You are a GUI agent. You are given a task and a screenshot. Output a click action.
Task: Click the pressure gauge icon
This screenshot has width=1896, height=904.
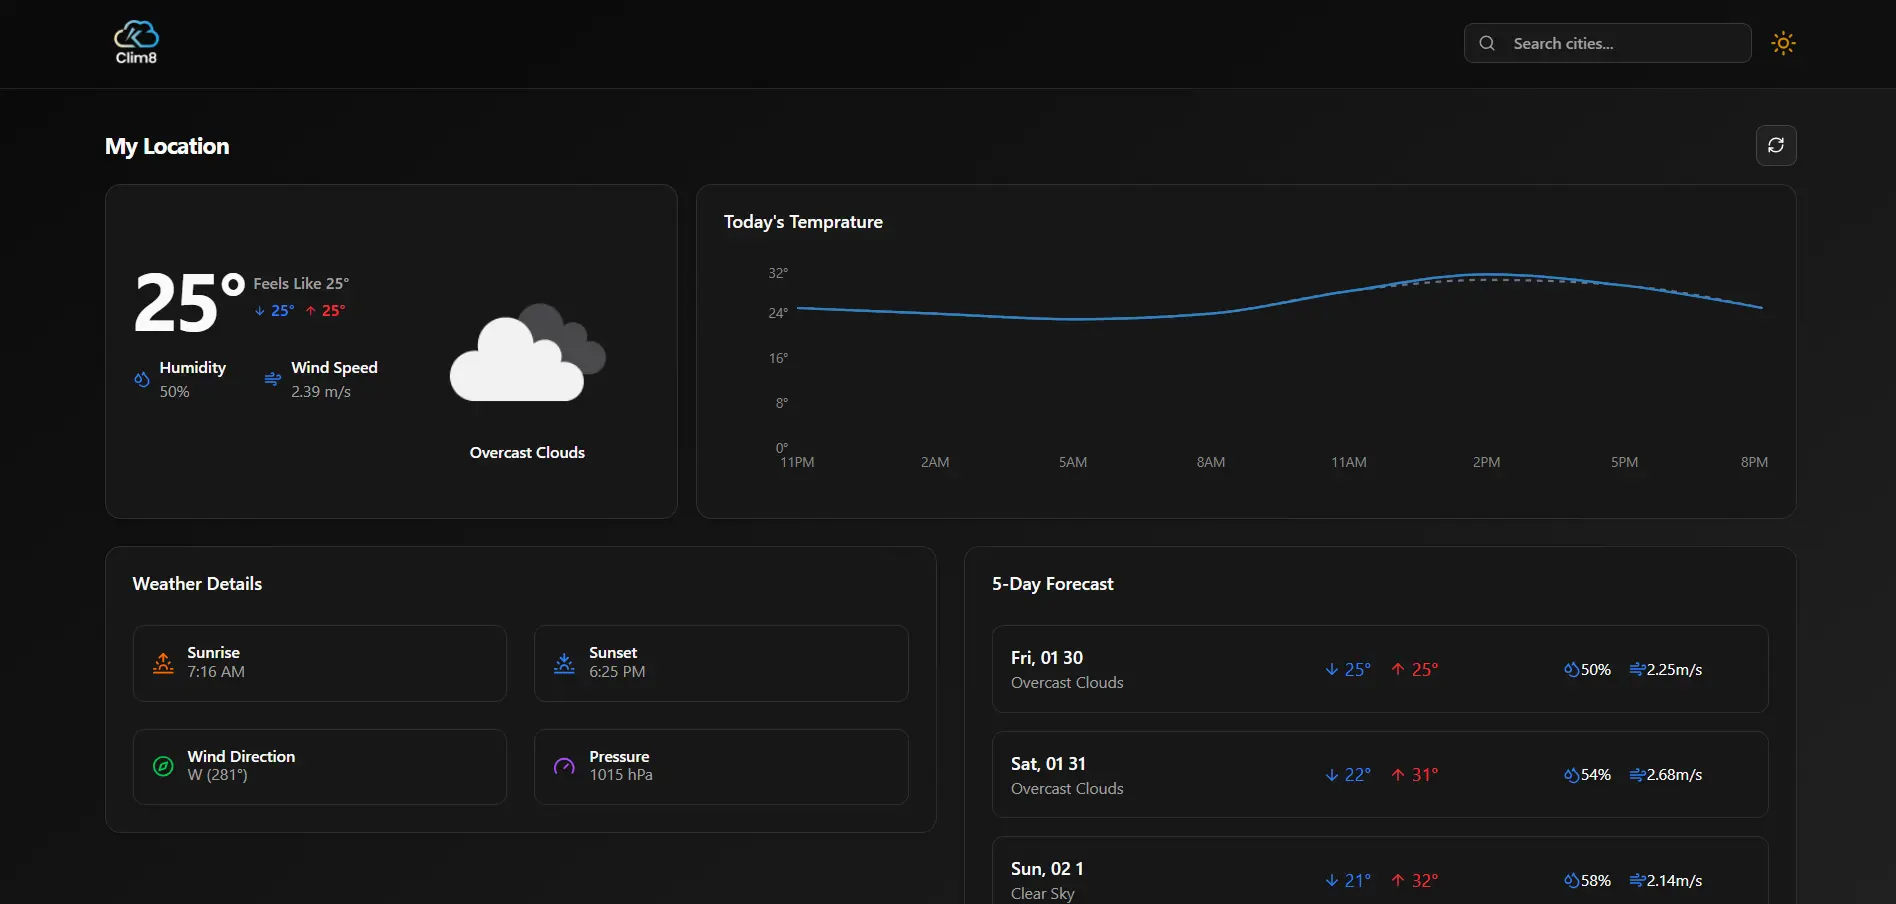(564, 767)
